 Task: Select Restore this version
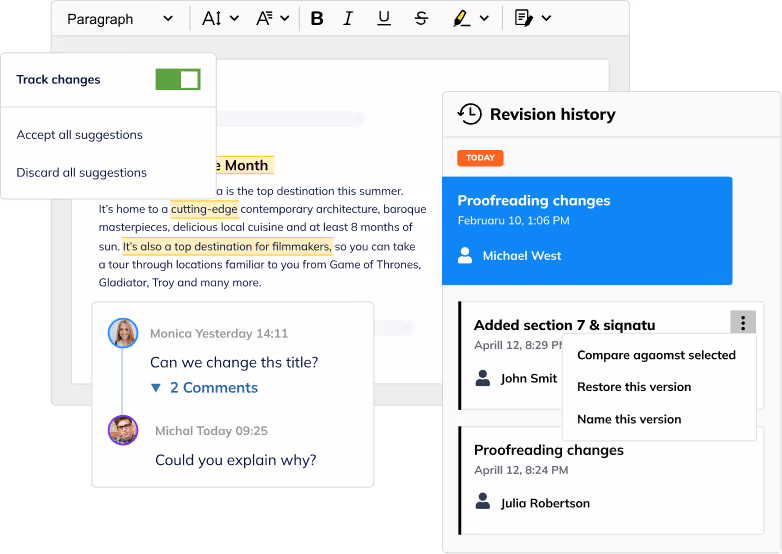click(634, 387)
